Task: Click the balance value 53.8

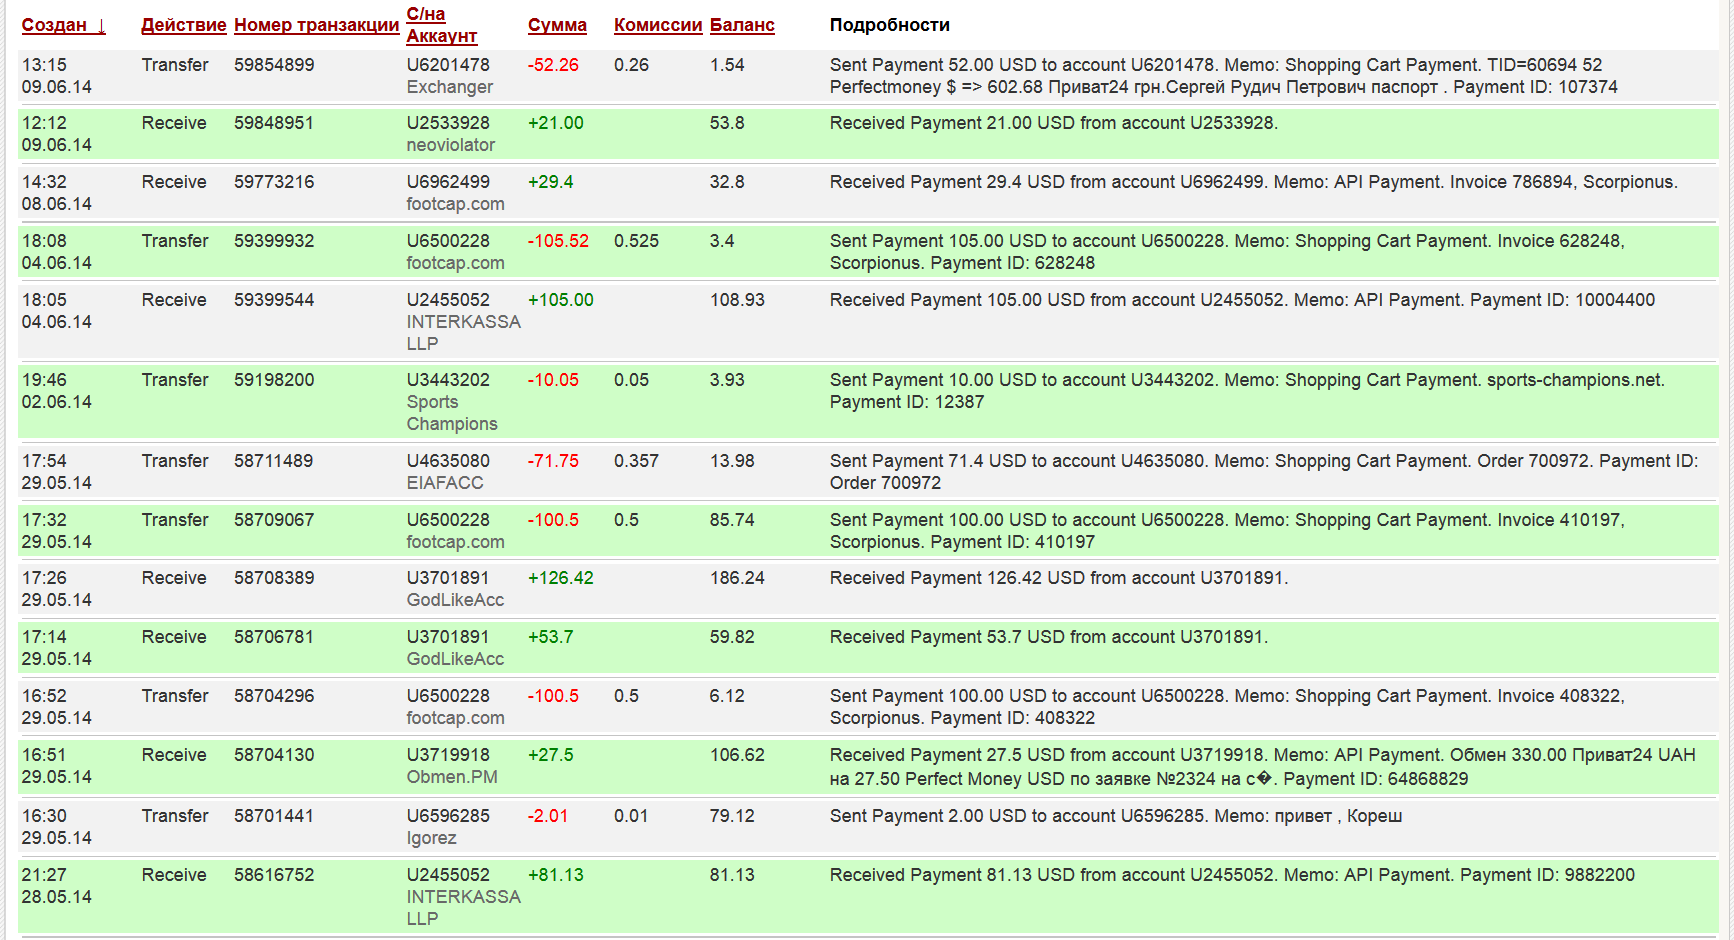Action: tap(727, 123)
